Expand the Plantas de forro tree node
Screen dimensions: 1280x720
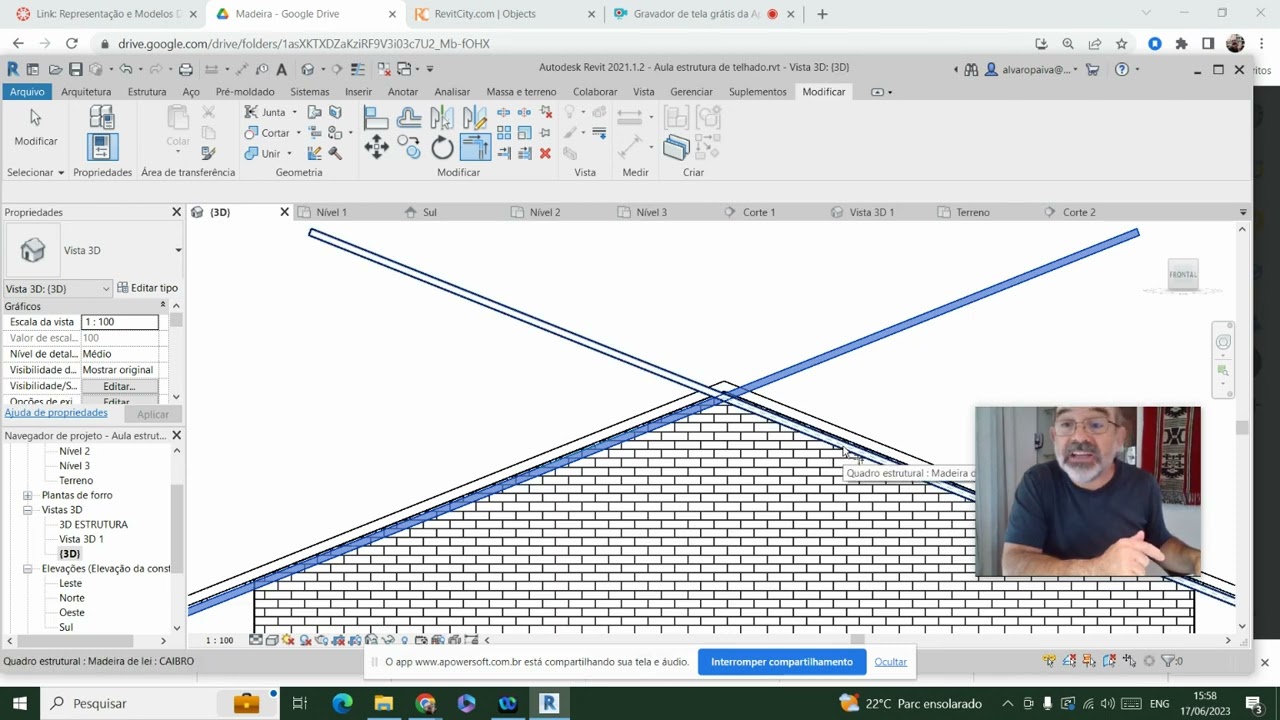(x=28, y=495)
